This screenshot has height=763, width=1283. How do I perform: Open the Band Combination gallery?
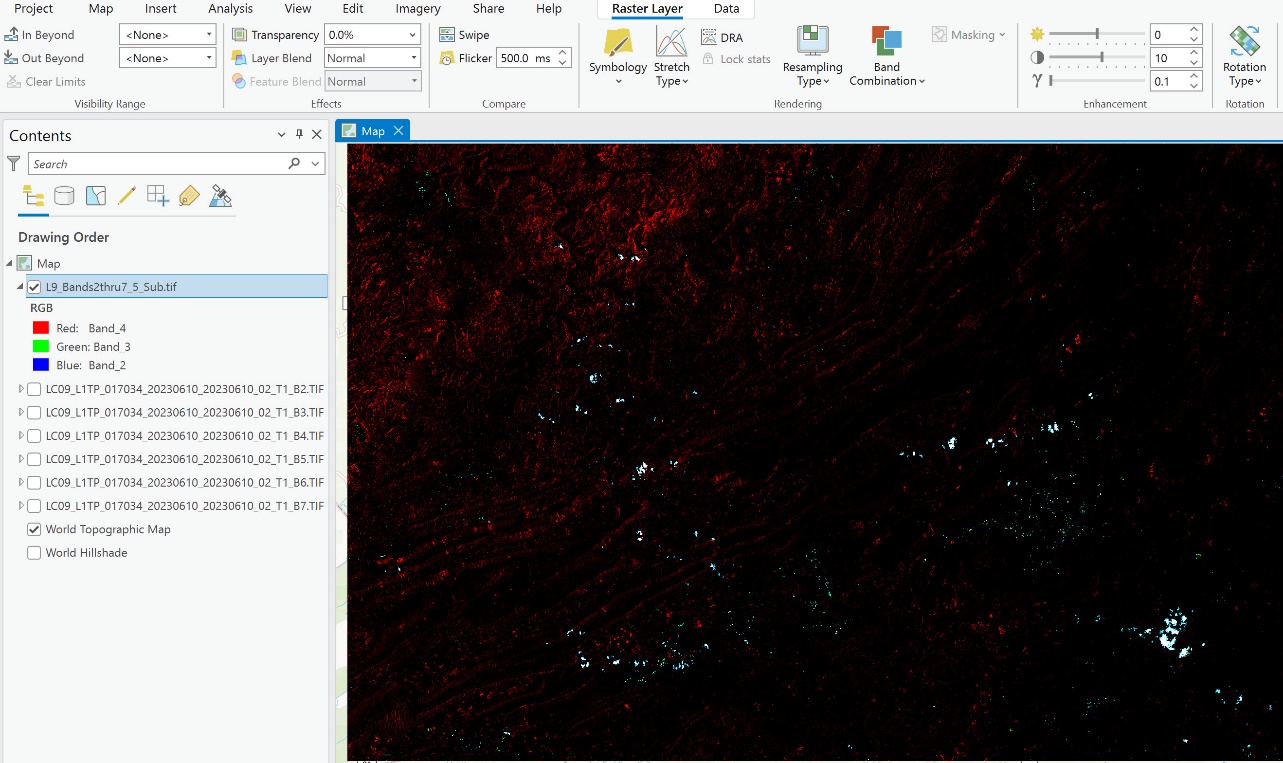coord(887,56)
